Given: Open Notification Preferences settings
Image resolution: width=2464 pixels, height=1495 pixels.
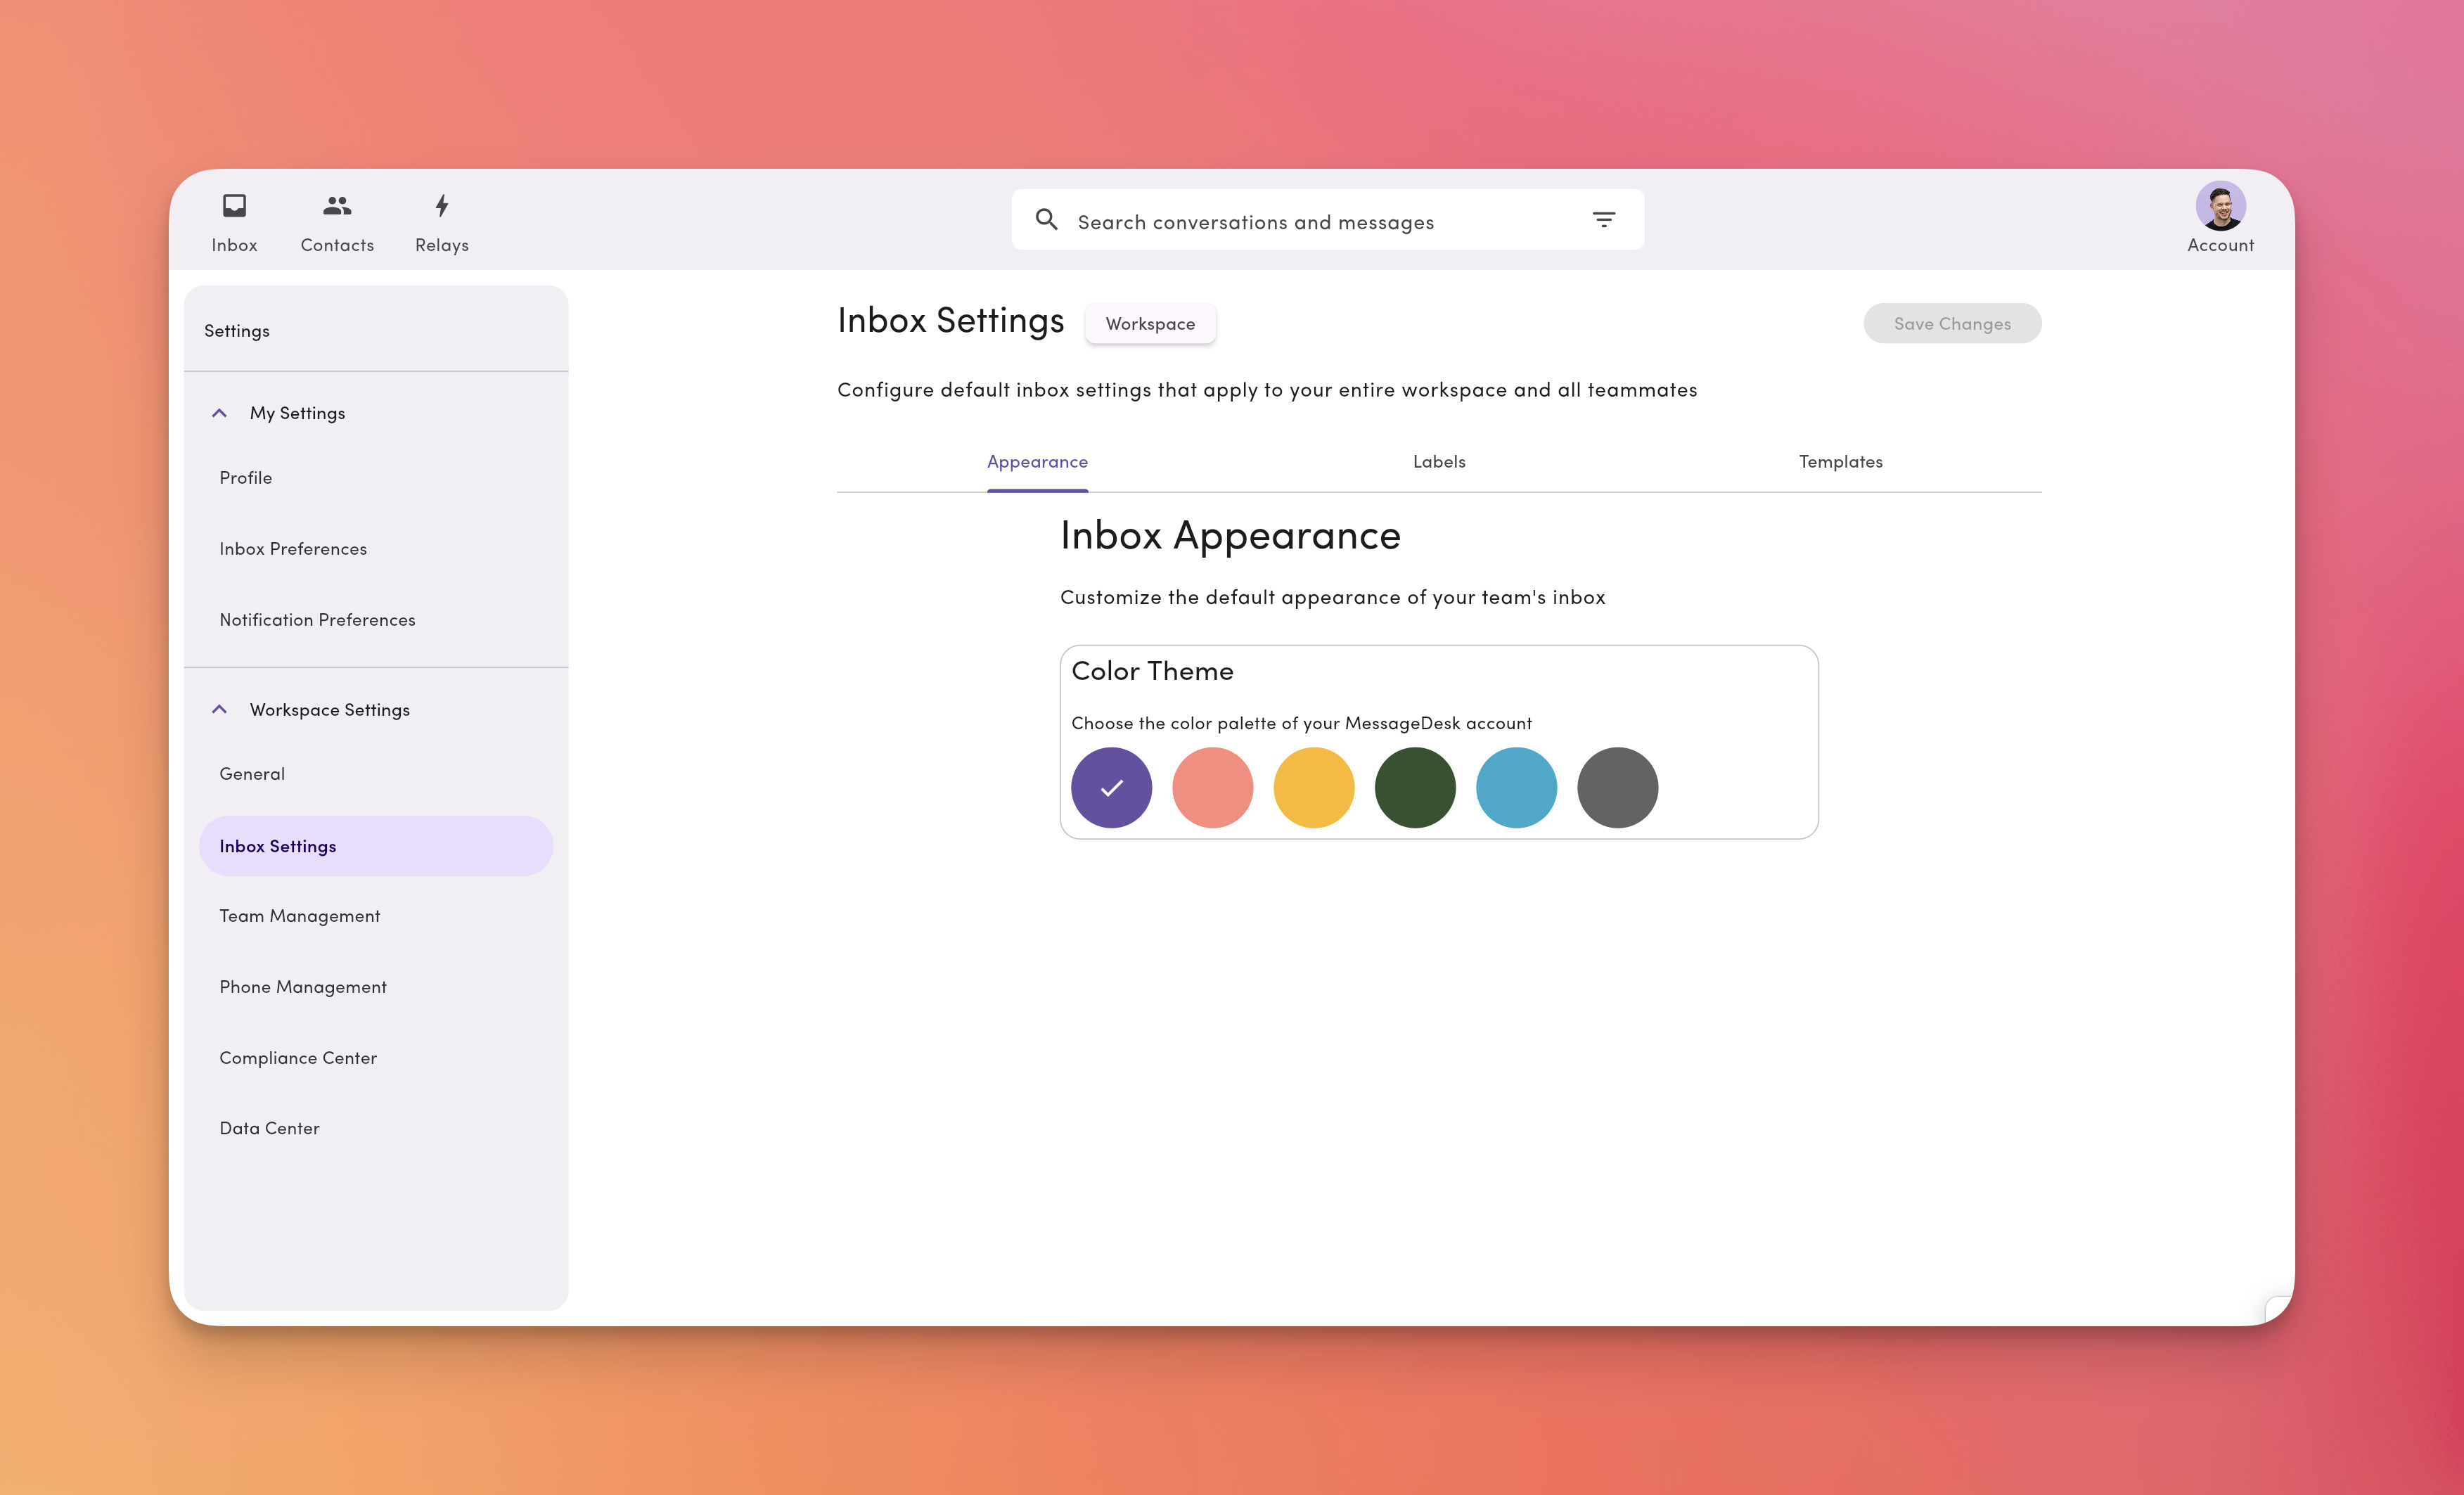Looking at the screenshot, I should pyautogui.click(x=317, y=619).
